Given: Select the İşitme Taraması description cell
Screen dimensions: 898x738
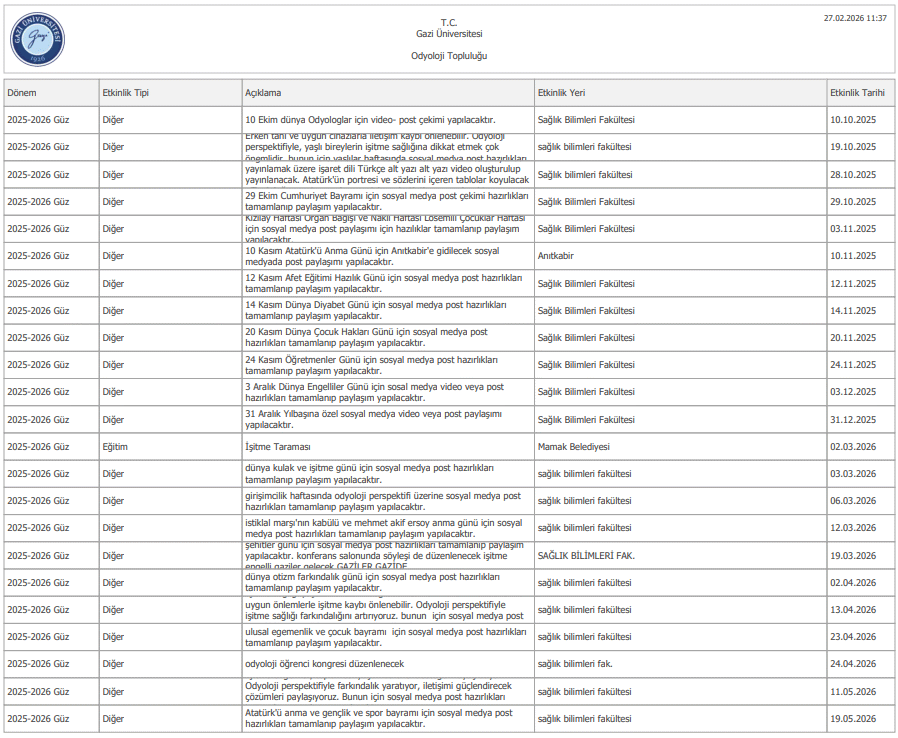Looking at the screenshot, I should click(279, 447).
